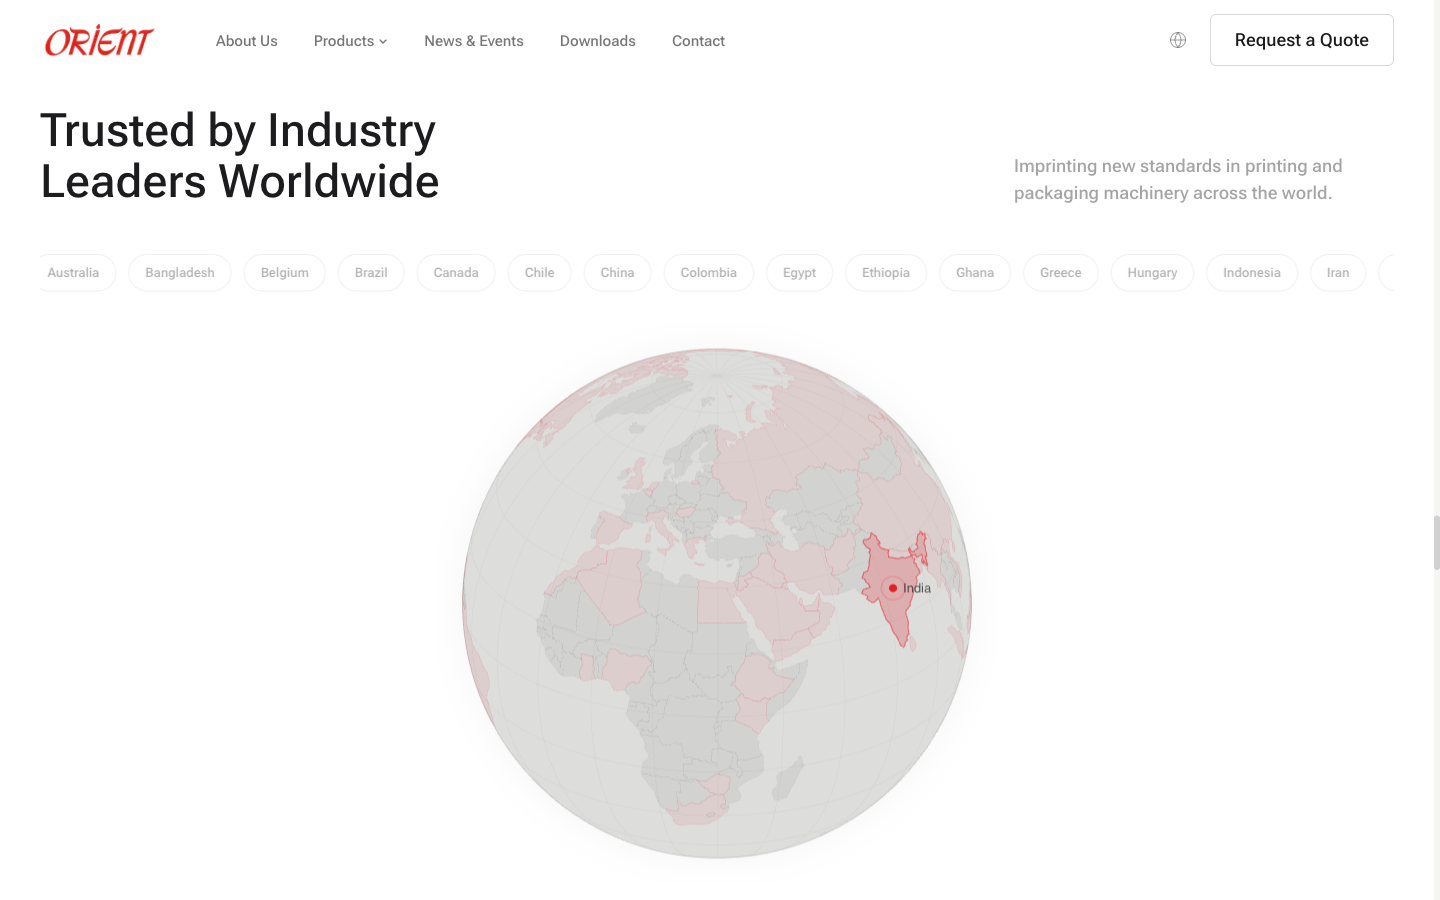Navigate to News & Events

(473, 41)
